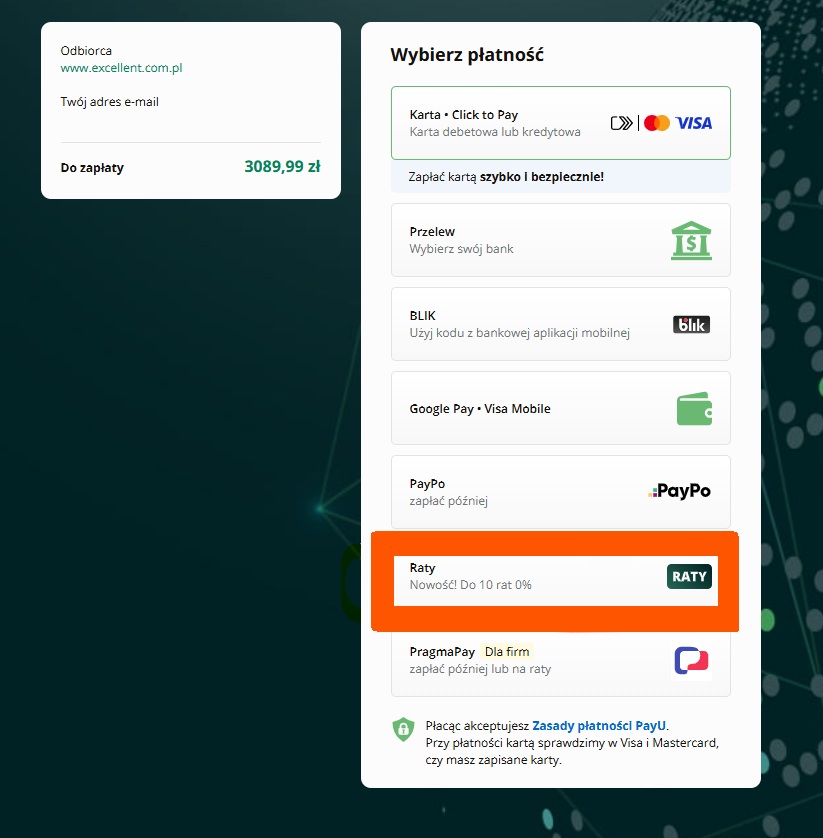The width and height of the screenshot is (823, 838).
Task: Click the Dla firm label badge
Action: 506,652
